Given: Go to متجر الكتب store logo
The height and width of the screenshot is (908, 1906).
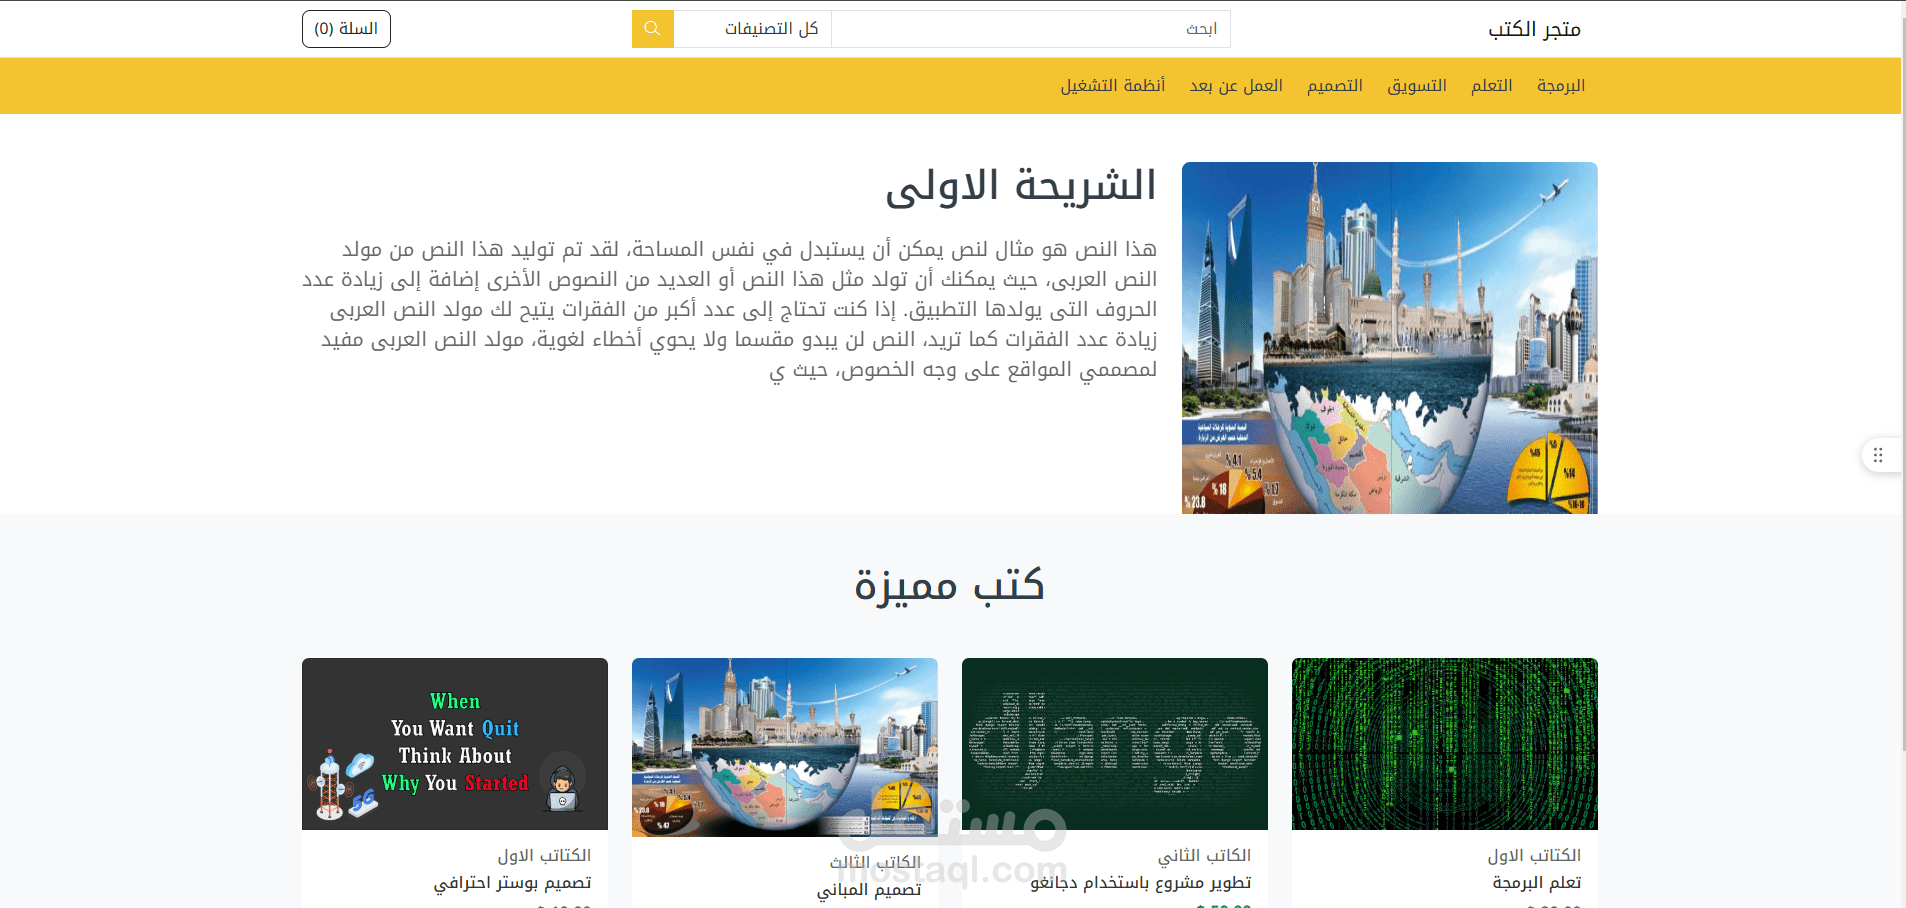Looking at the screenshot, I should [1534, 29].
